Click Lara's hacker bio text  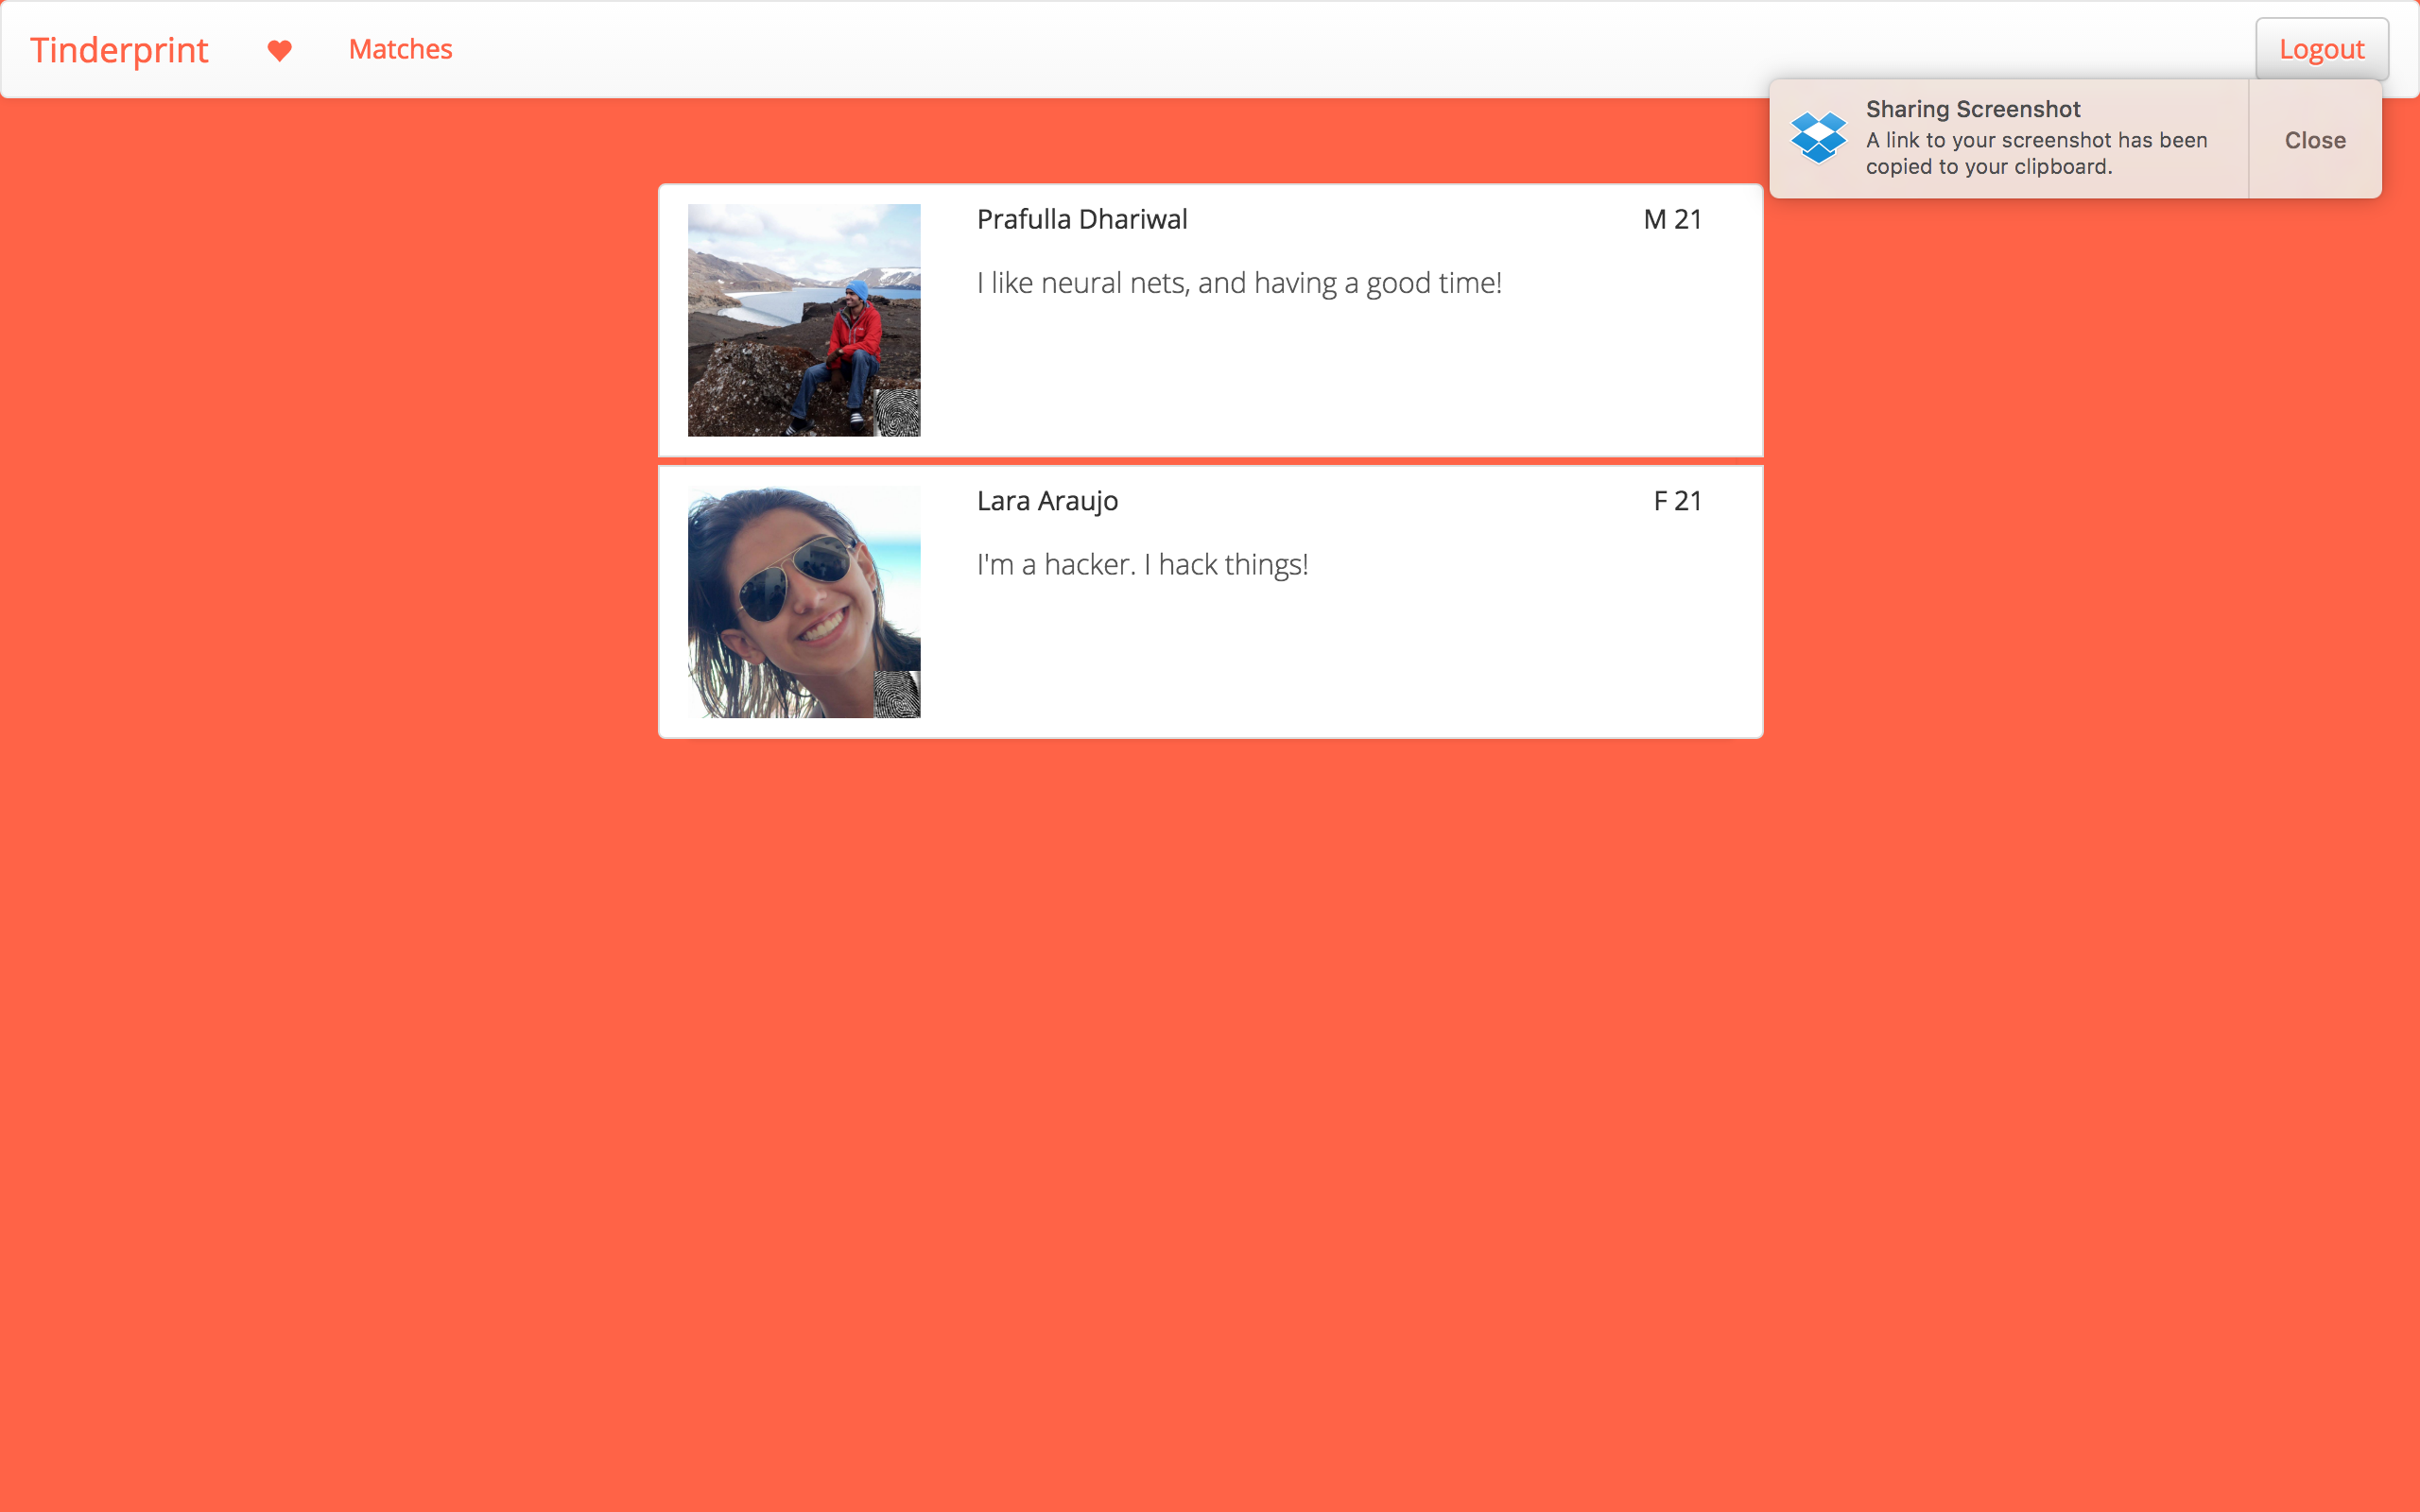1142,565
